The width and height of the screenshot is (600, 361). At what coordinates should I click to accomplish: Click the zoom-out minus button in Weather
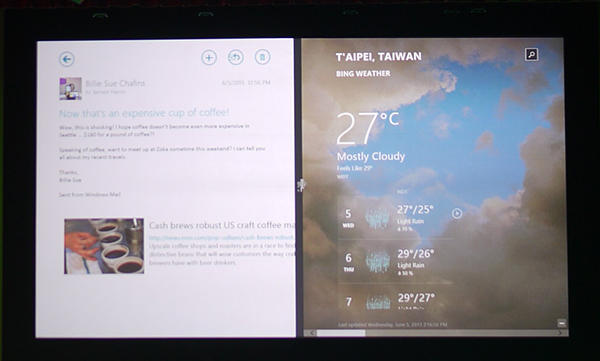pos(561,323)
